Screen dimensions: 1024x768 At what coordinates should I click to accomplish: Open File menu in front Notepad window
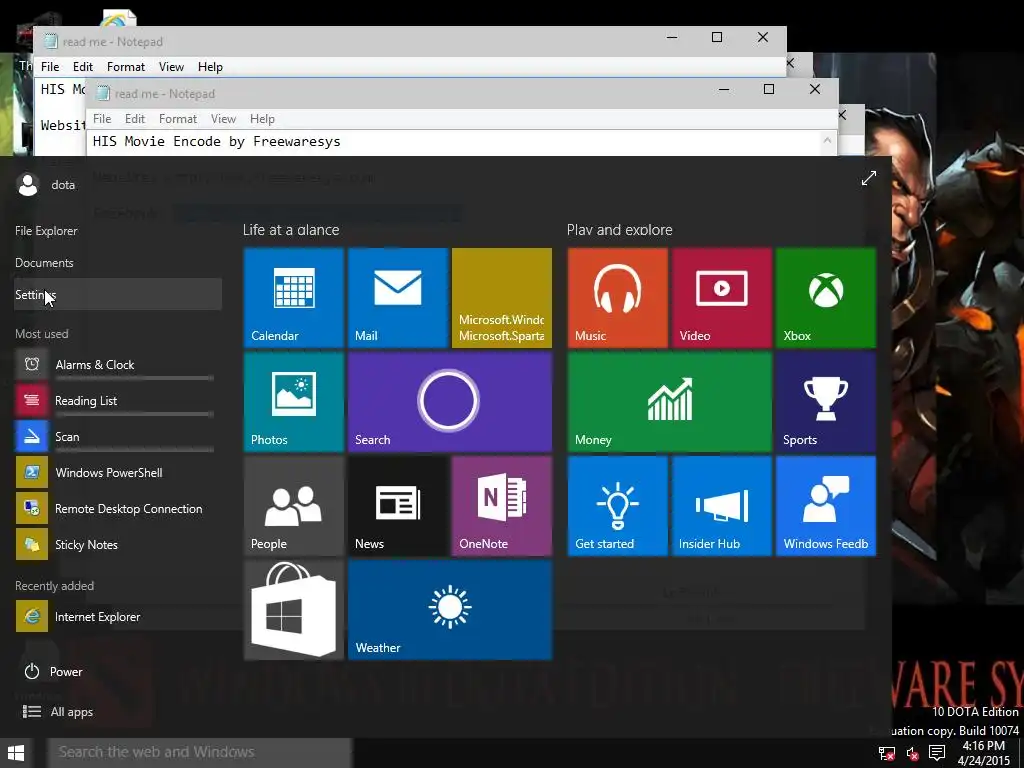102,119
